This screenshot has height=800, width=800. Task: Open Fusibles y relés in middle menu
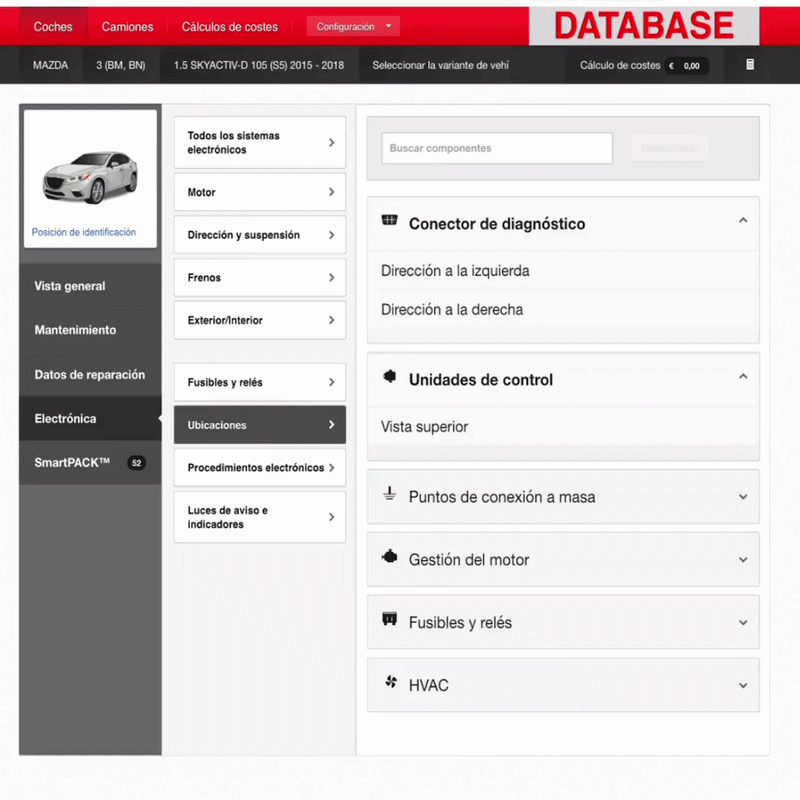click(260, 382)
